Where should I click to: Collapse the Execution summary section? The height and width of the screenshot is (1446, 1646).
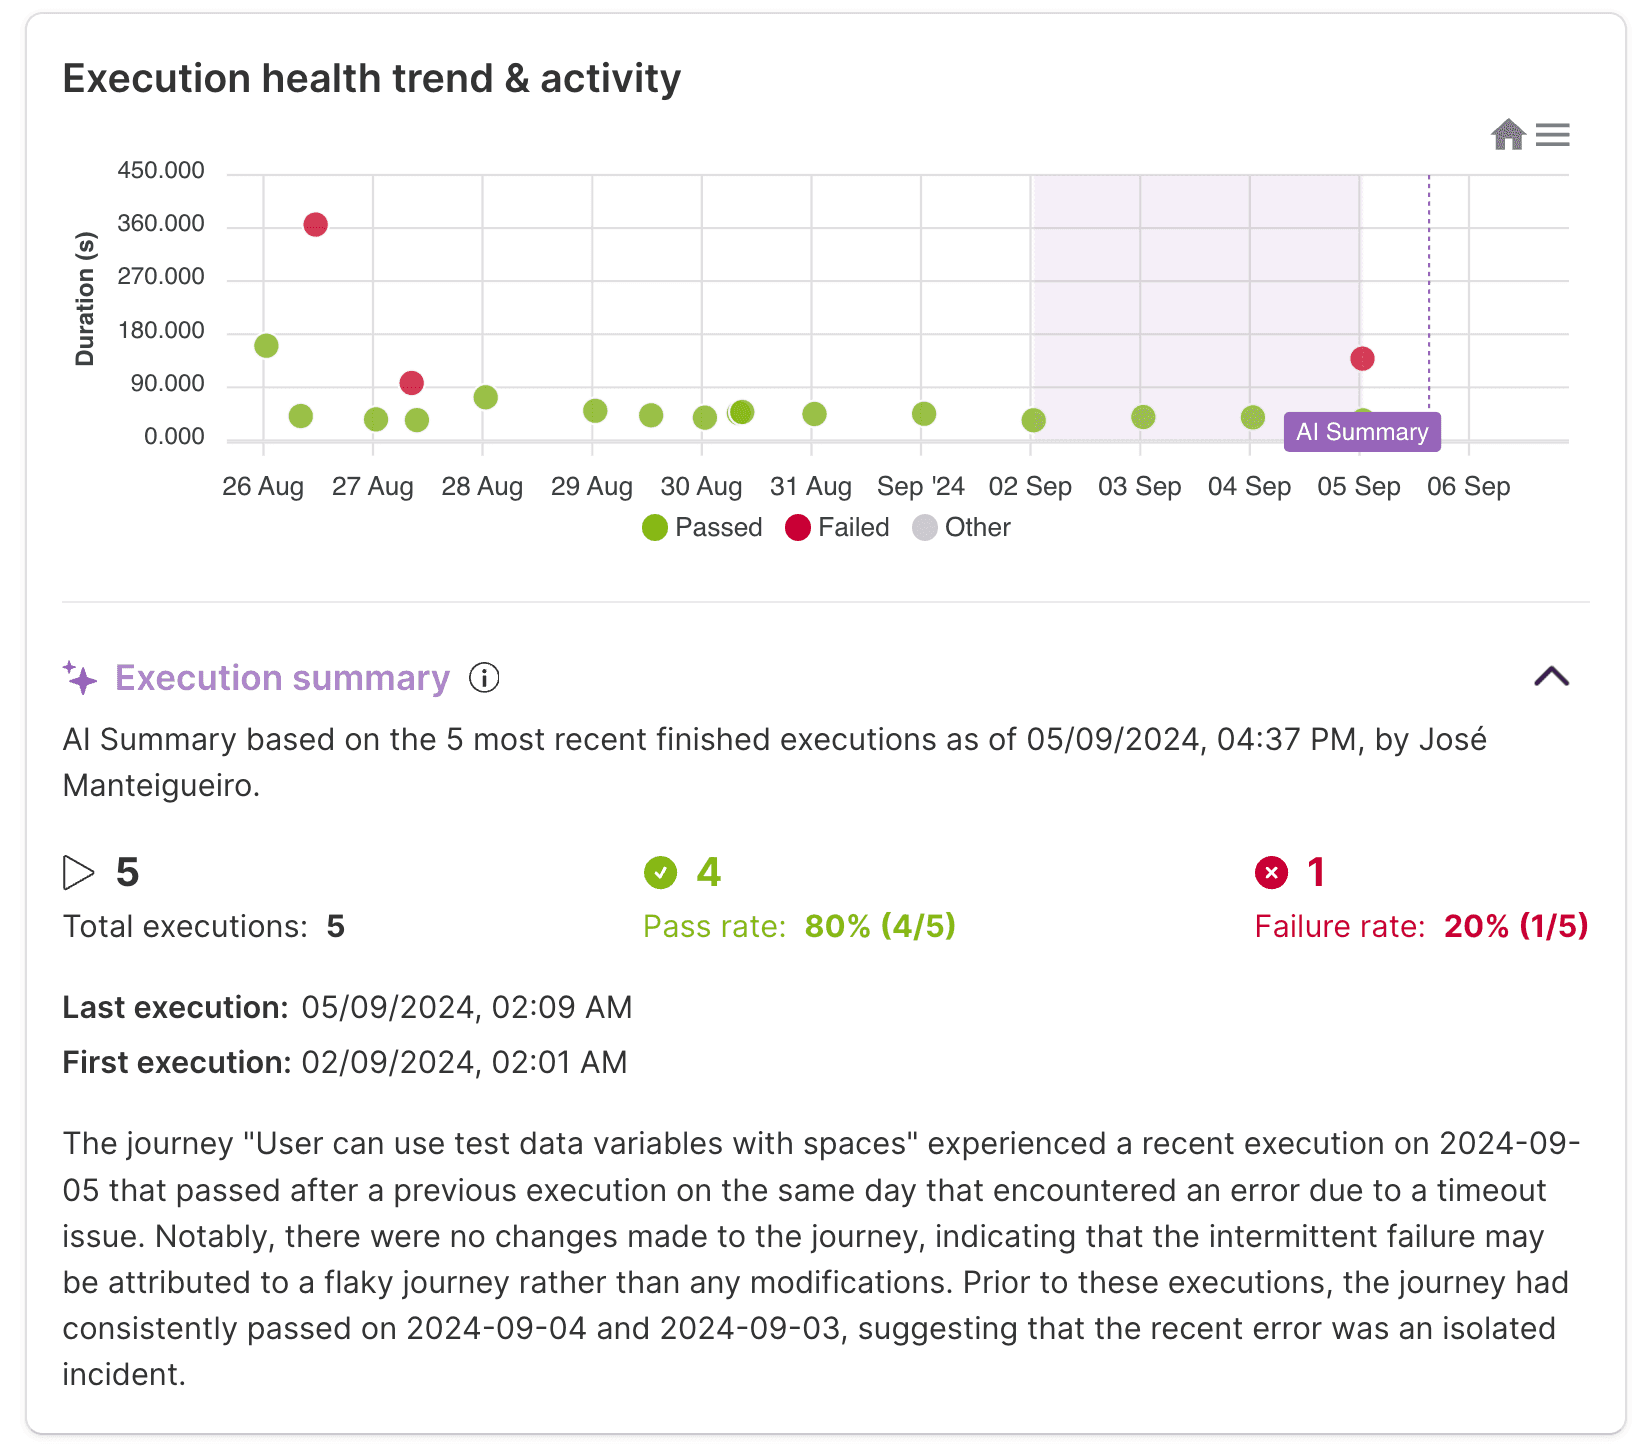1551,678
